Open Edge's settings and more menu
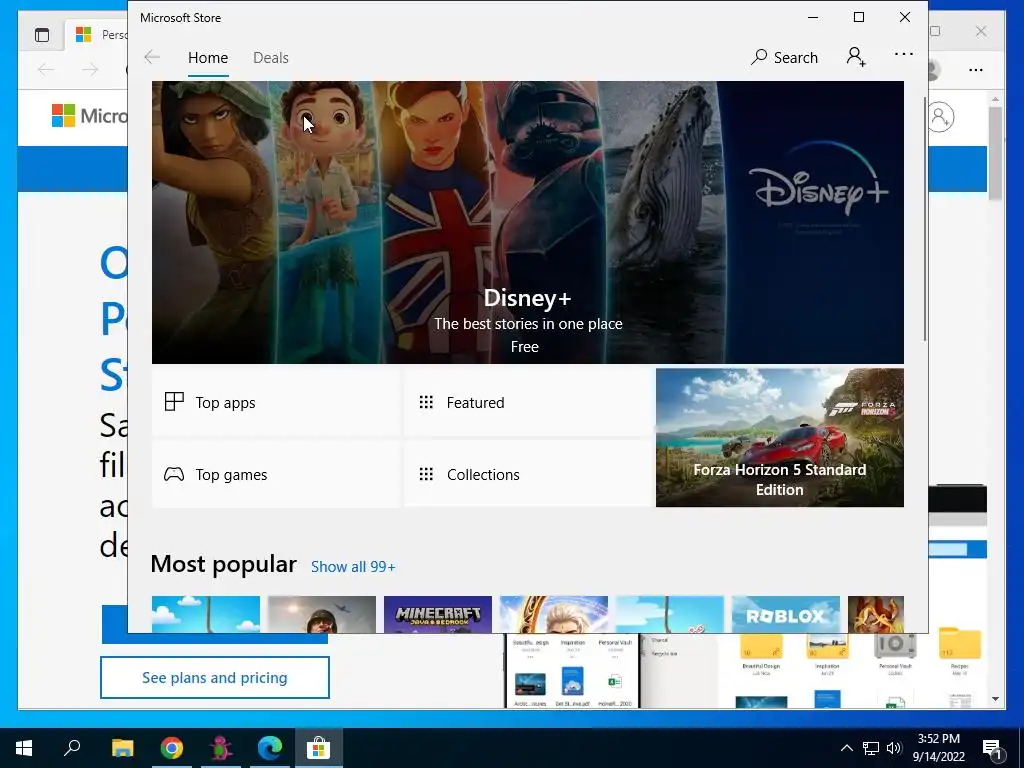 [976, 70]
